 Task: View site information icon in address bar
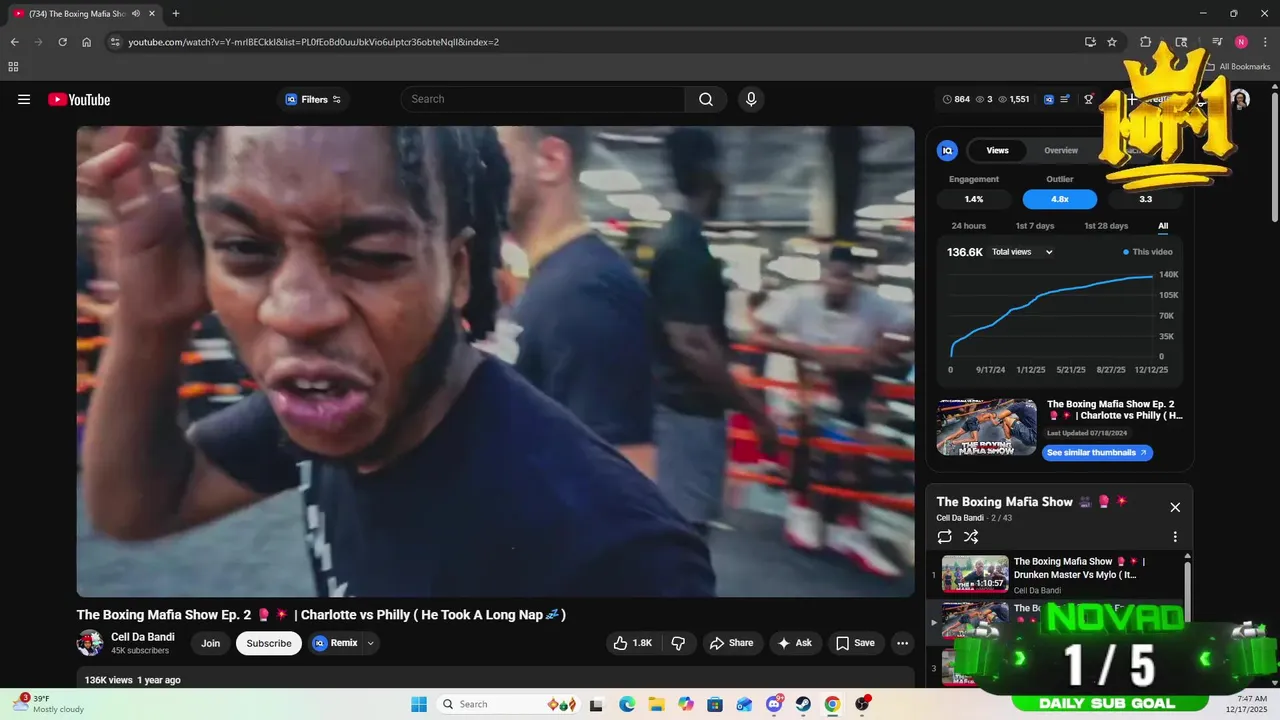point(115,42)
